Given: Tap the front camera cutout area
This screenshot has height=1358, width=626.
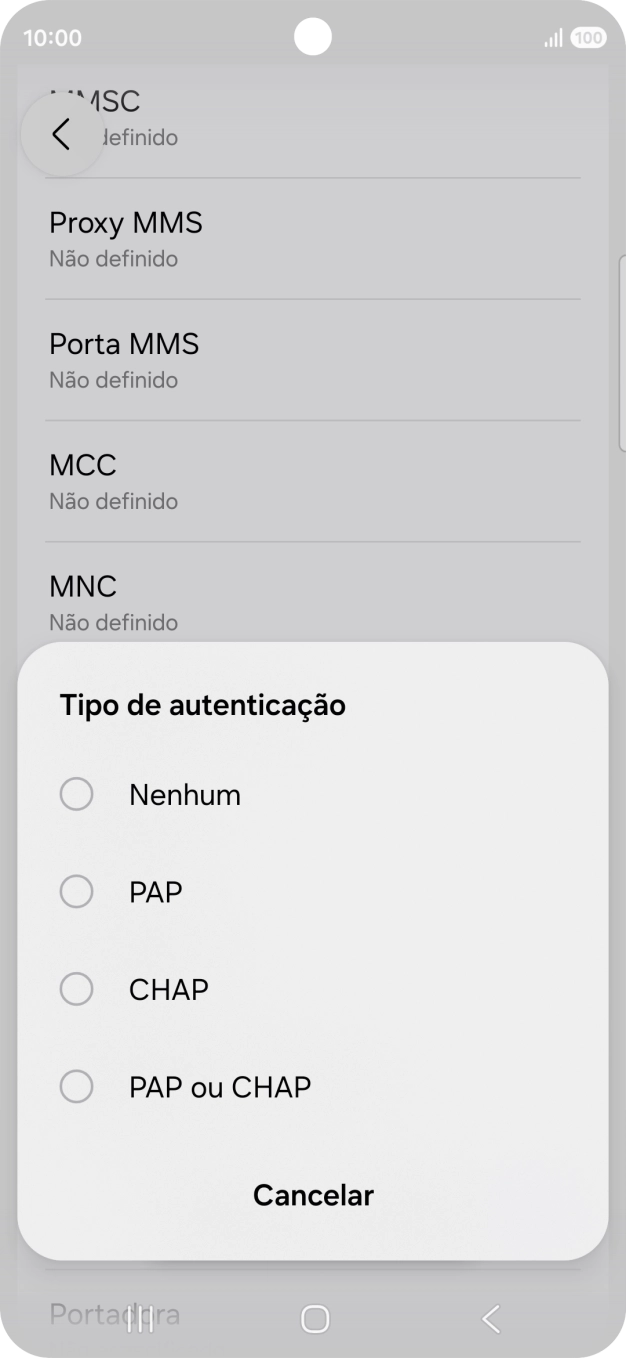Looking at the screenshot, I should pos(313,36).
